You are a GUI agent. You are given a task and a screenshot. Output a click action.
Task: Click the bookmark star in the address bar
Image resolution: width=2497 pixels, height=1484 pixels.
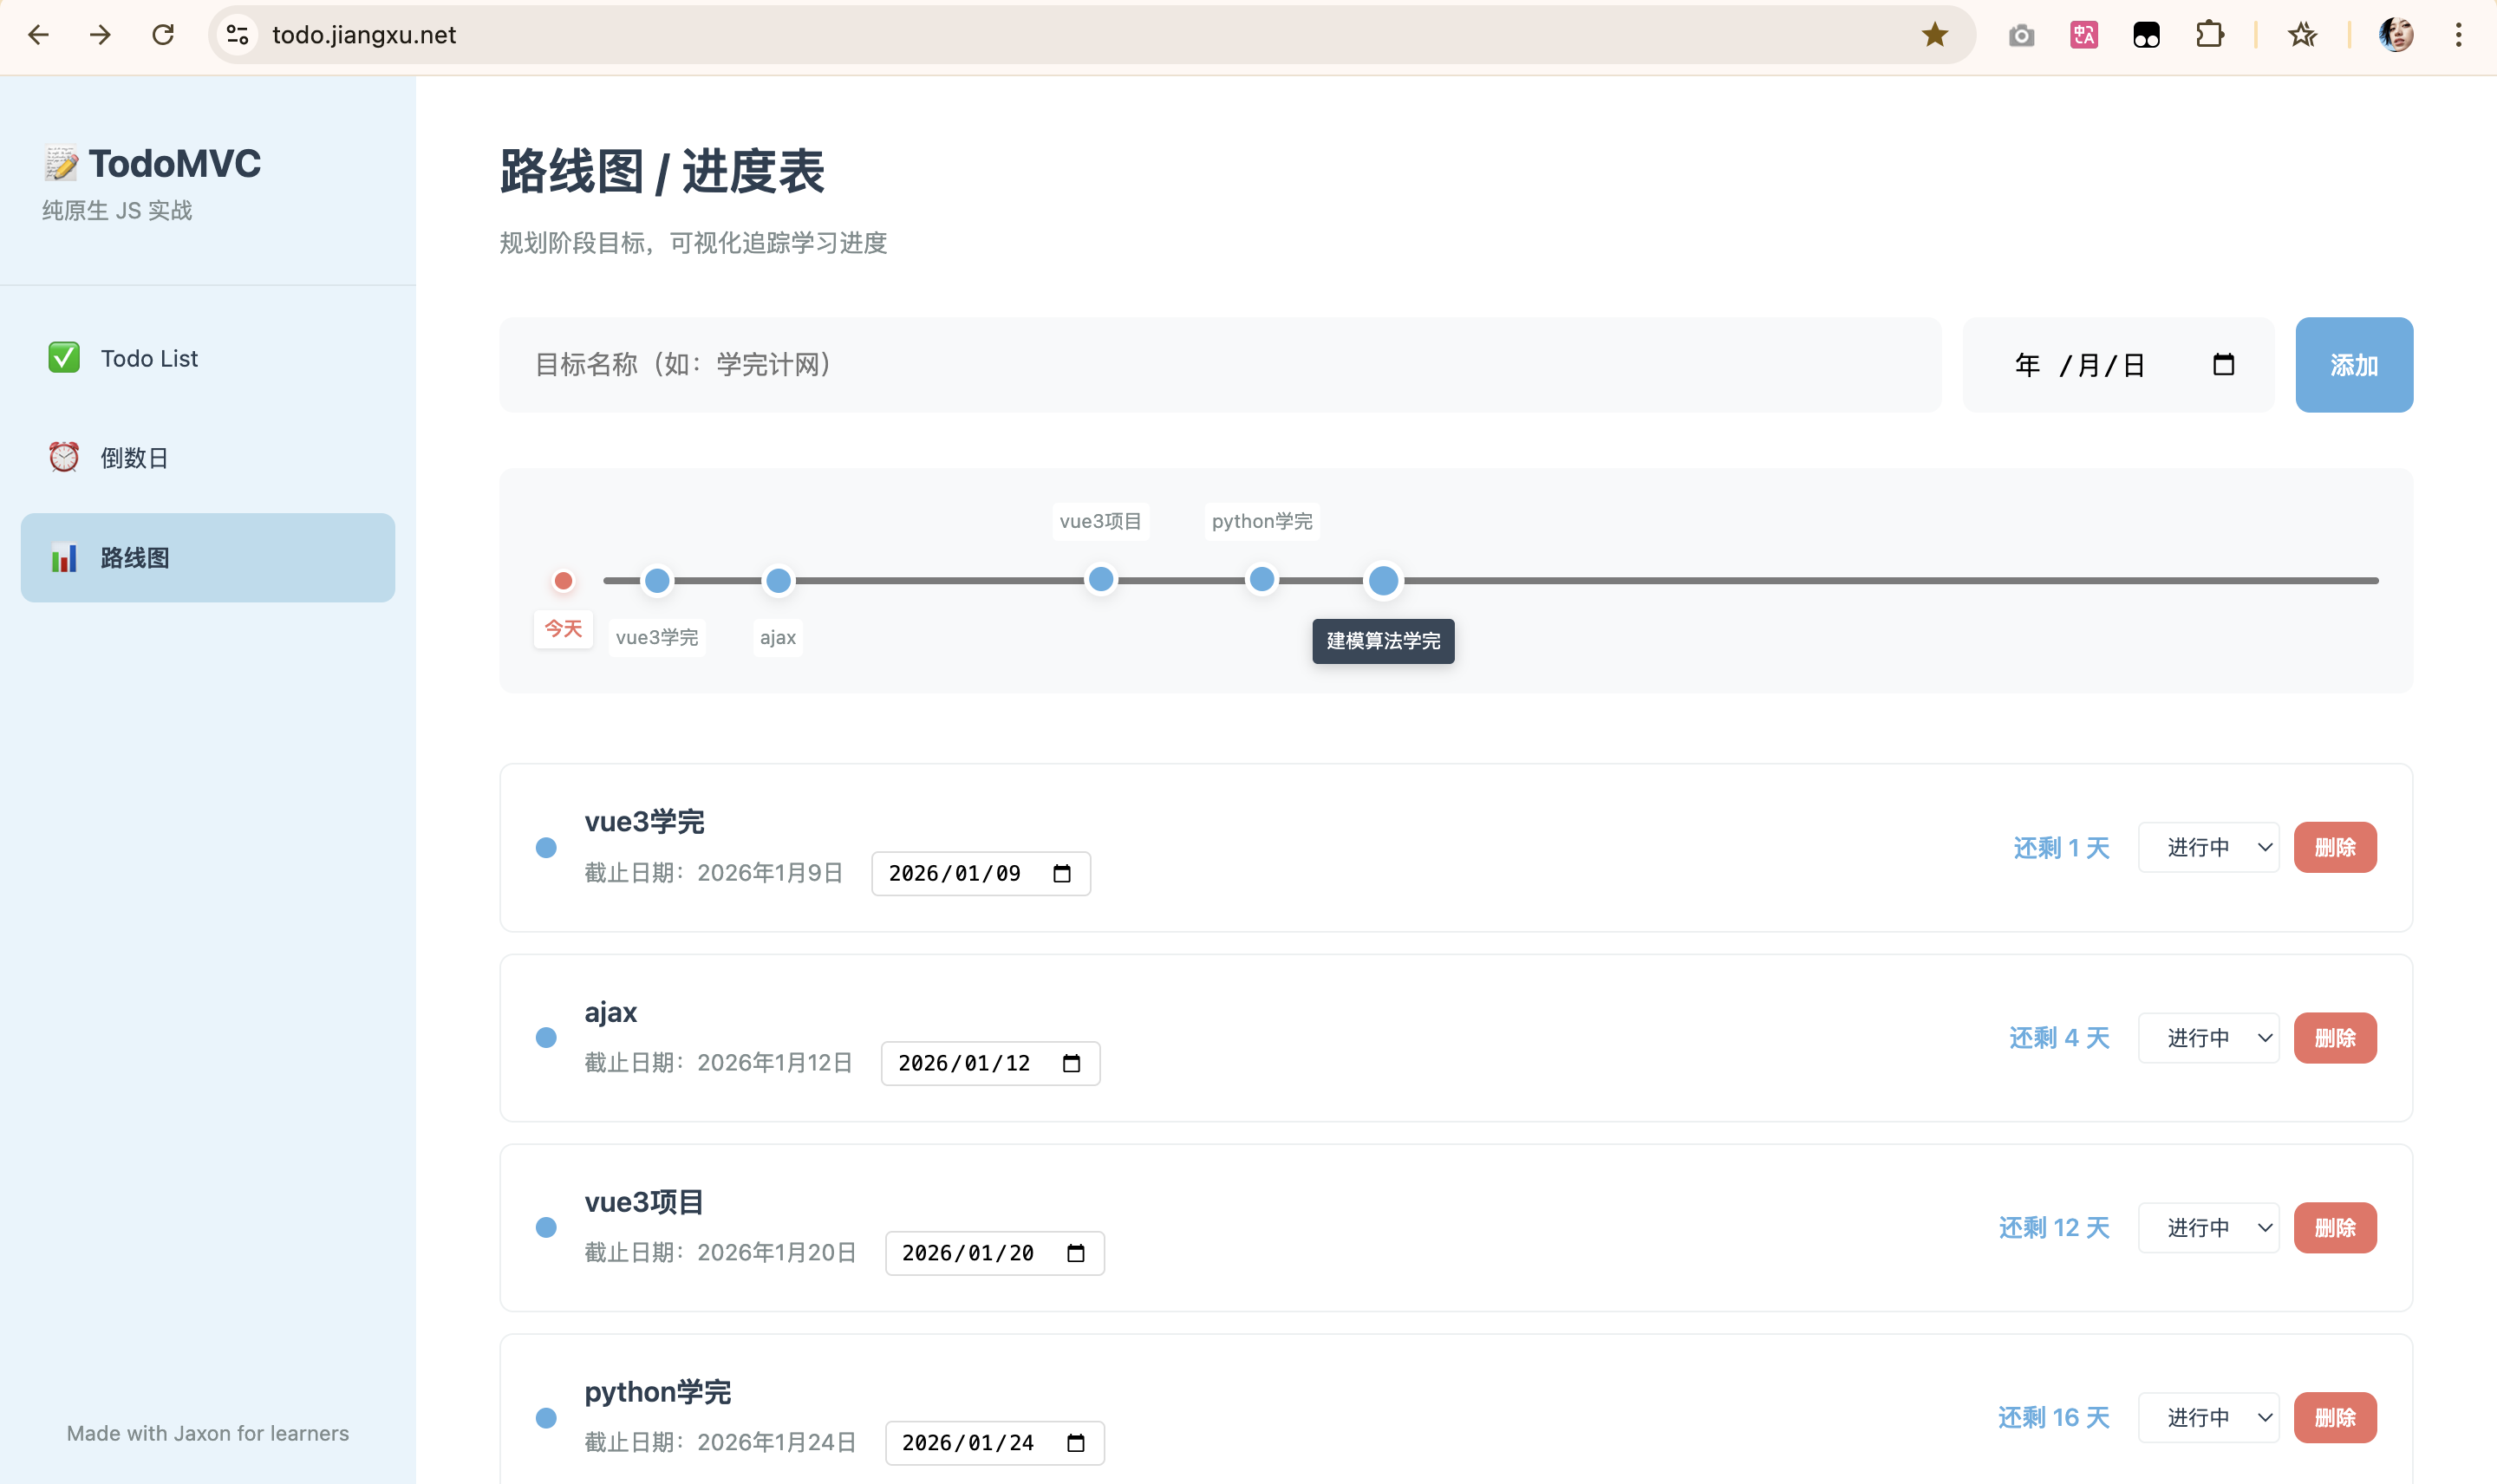1934,34
